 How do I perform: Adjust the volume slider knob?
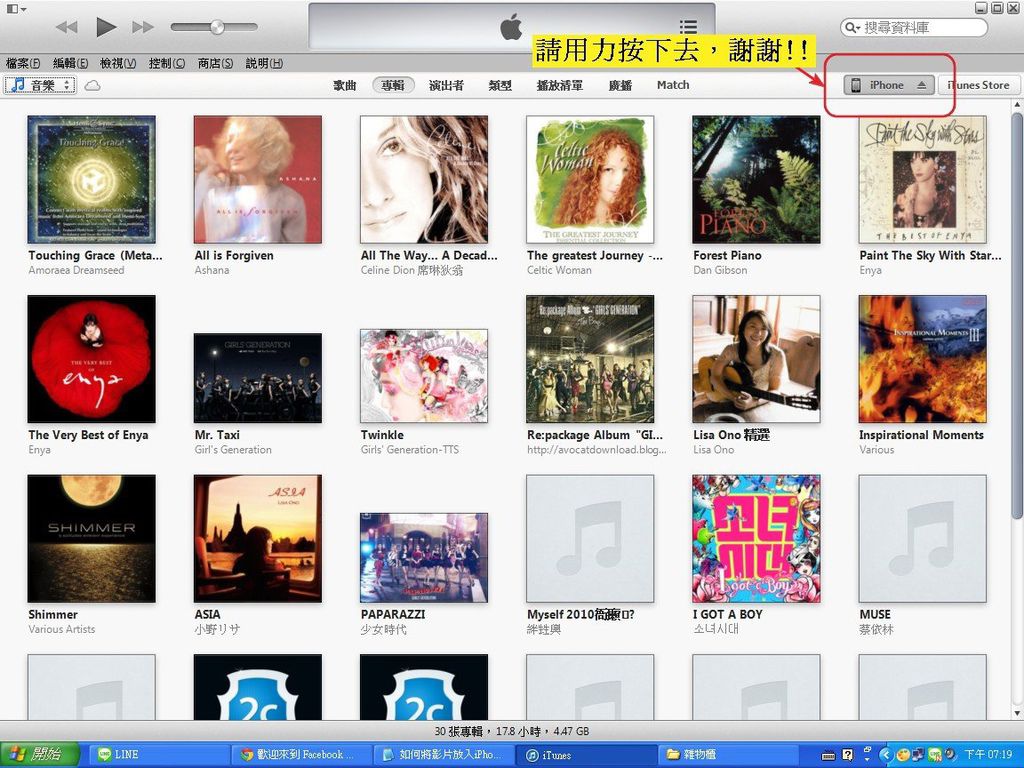(217, 27)
